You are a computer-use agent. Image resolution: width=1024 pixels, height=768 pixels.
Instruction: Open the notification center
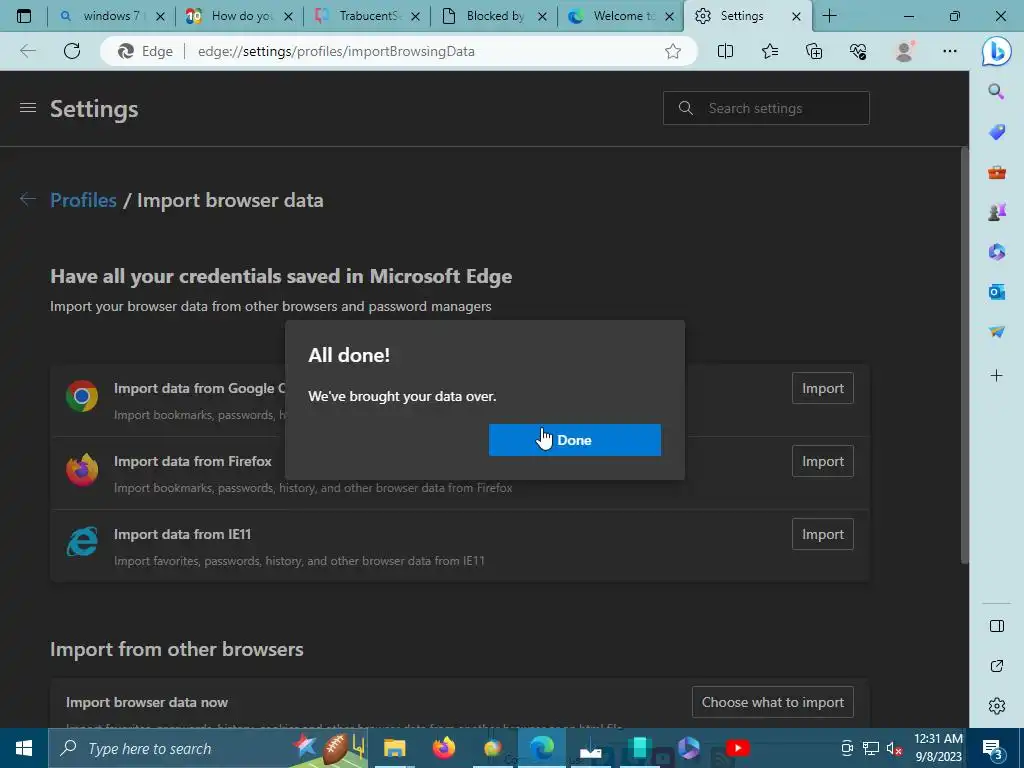[993, 749]
